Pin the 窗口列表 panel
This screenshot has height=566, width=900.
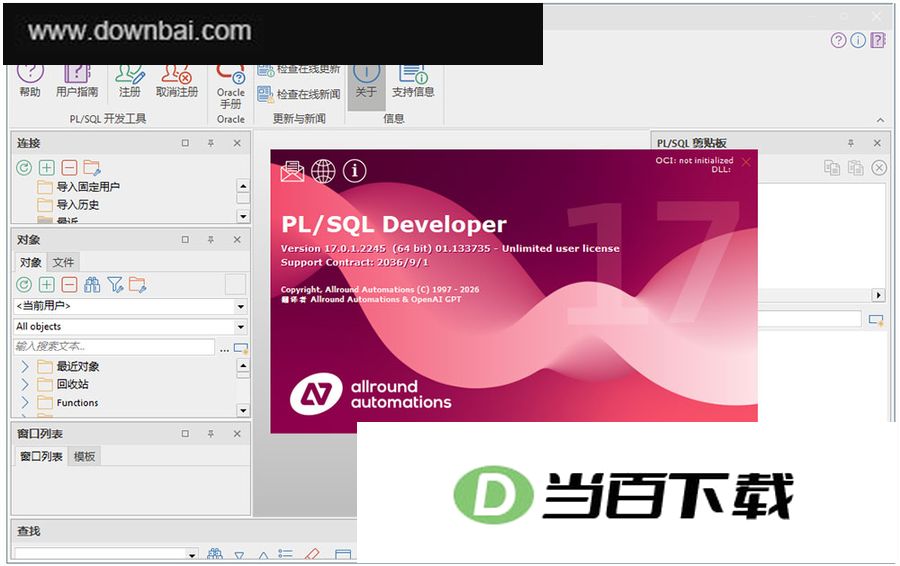tap(211, 433)
